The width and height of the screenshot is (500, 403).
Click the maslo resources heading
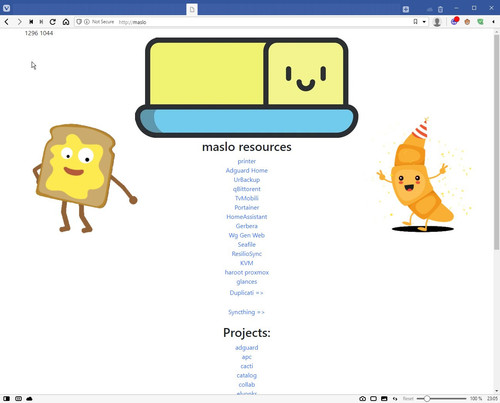[247, 147]
